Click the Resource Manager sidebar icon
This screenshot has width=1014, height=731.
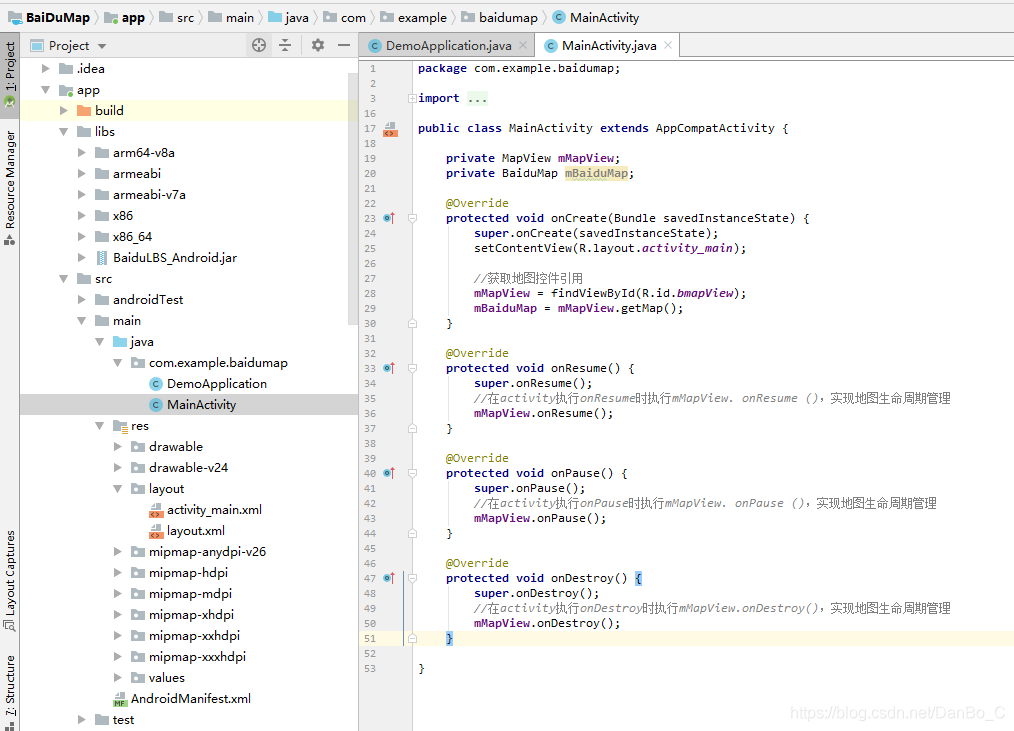10,240
